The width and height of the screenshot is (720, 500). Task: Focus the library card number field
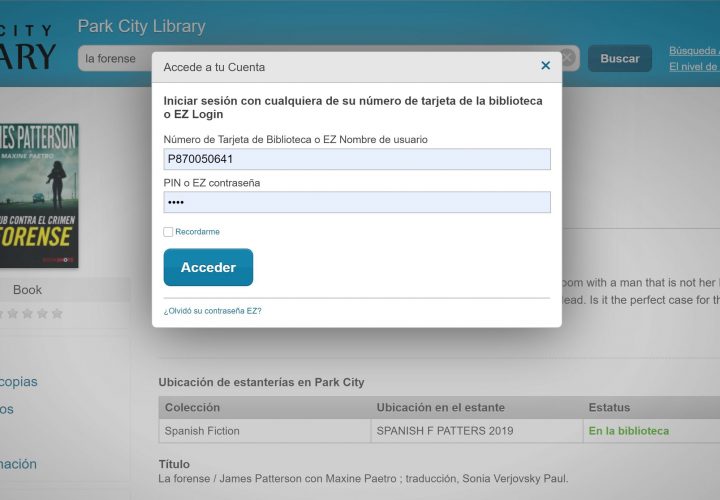tap(357, 159)
